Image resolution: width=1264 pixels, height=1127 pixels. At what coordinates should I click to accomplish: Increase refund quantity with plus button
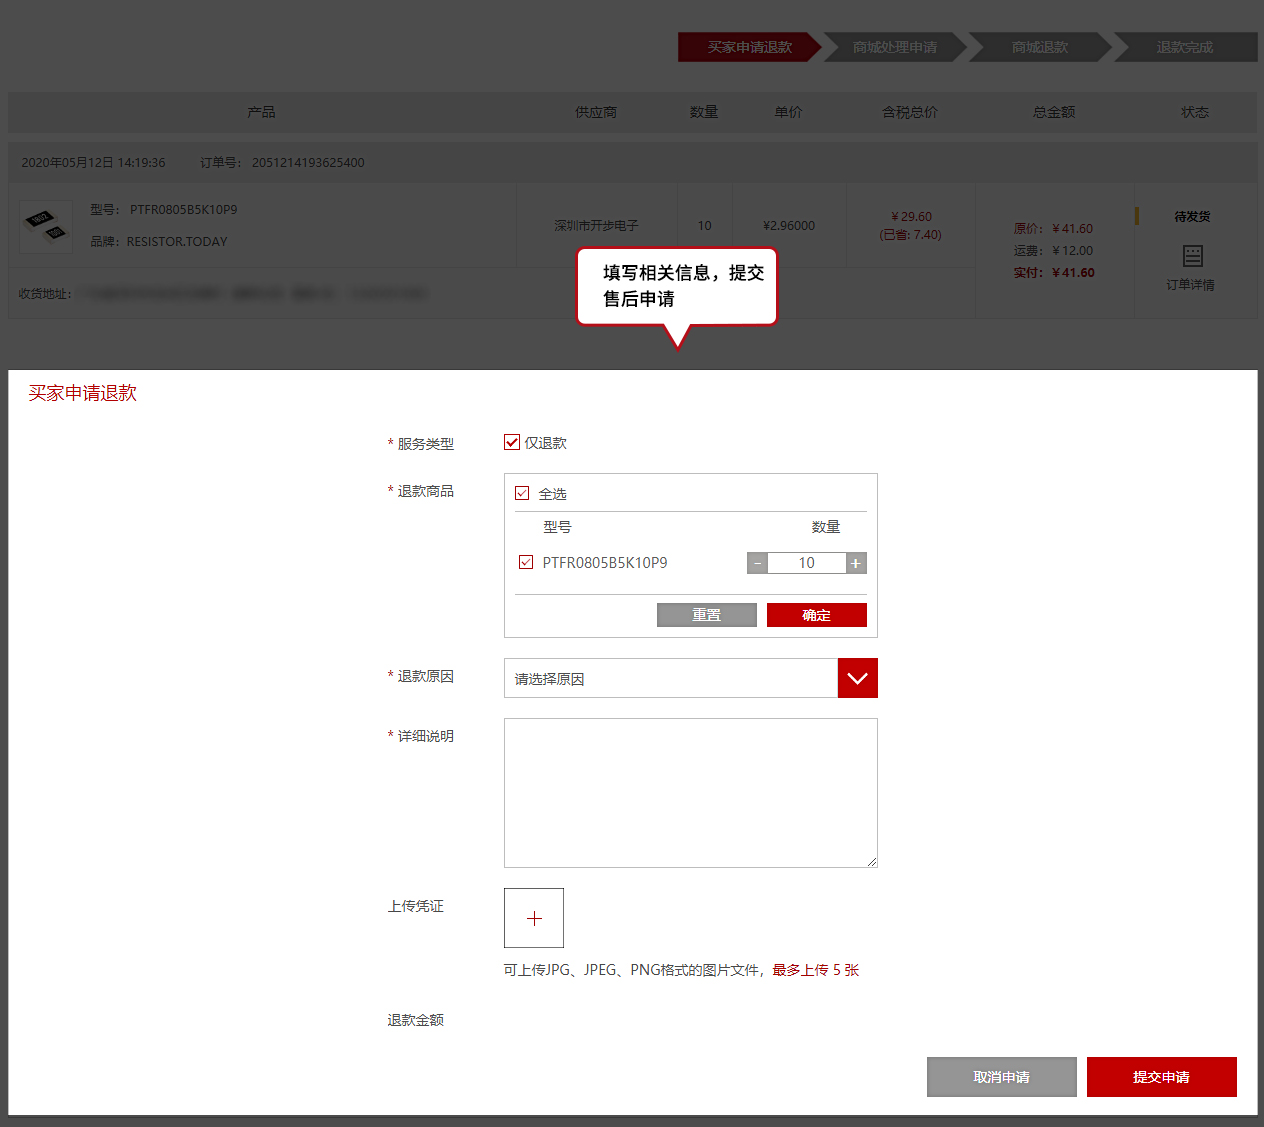856,563
